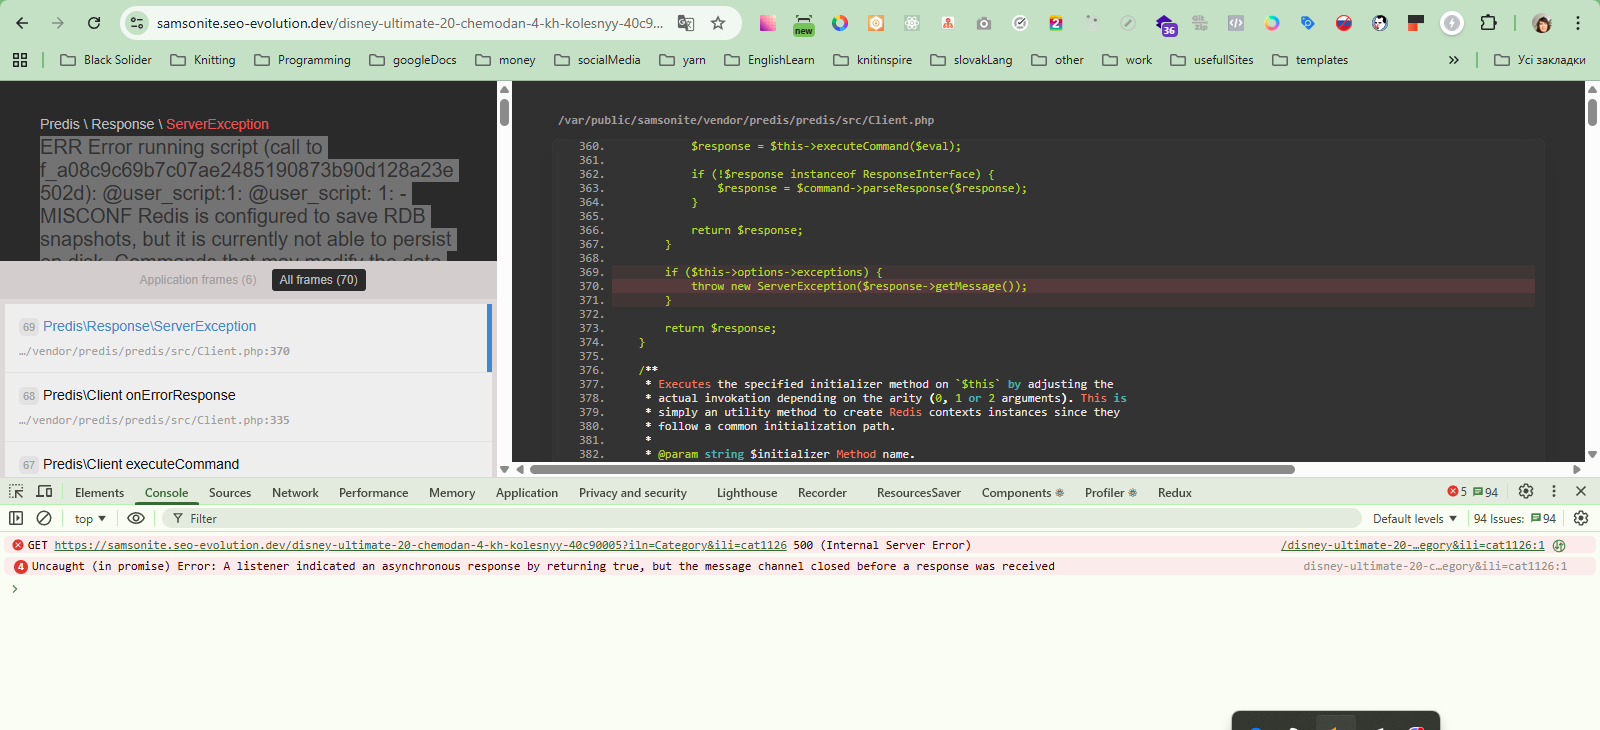Open the top JavaScript context dropdown

90,519
